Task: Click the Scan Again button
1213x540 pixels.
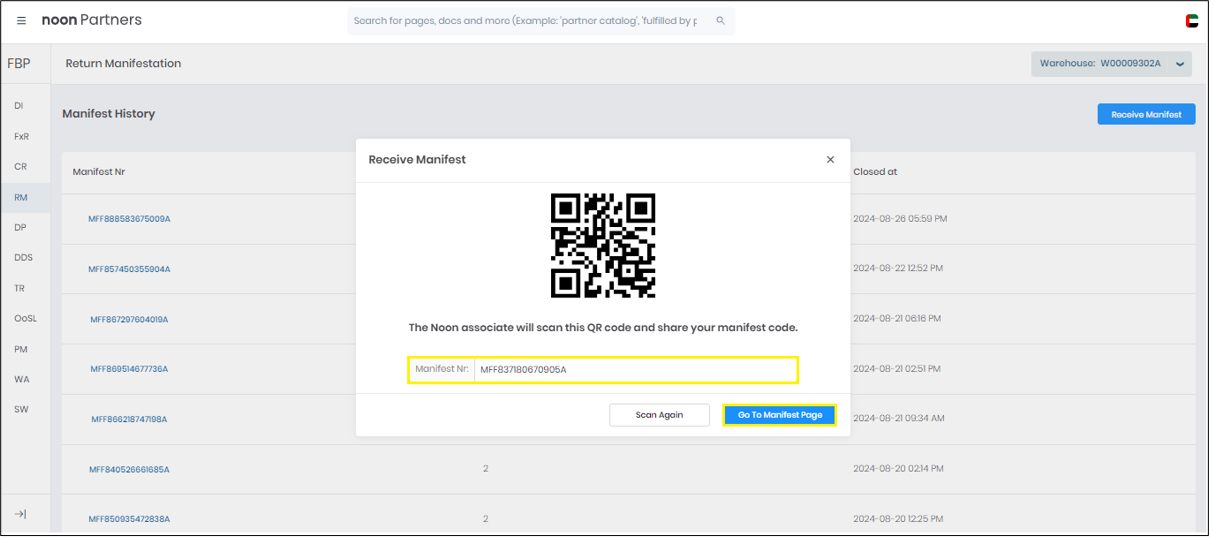Action: click(659, 415)
